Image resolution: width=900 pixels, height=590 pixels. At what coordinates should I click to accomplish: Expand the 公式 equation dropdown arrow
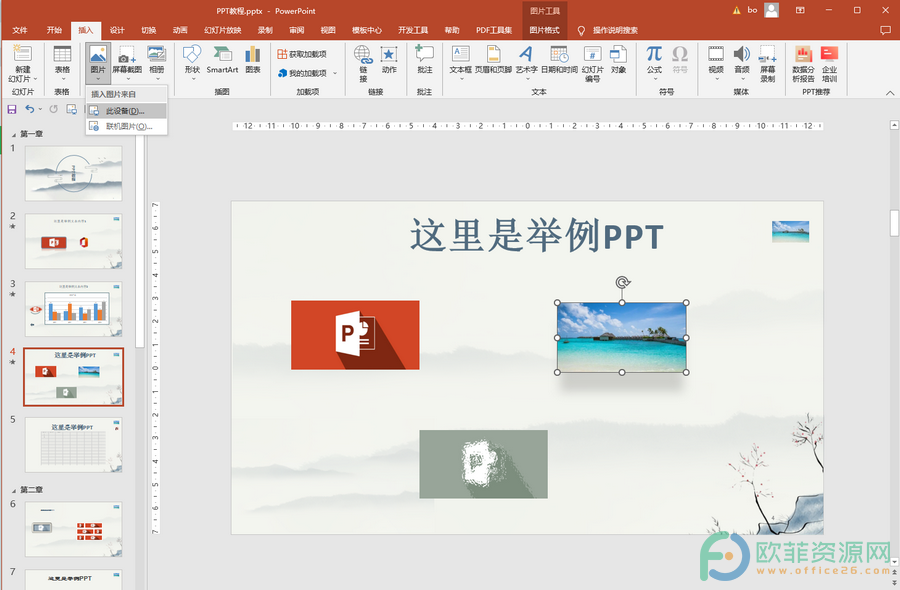tap(654, 79)
